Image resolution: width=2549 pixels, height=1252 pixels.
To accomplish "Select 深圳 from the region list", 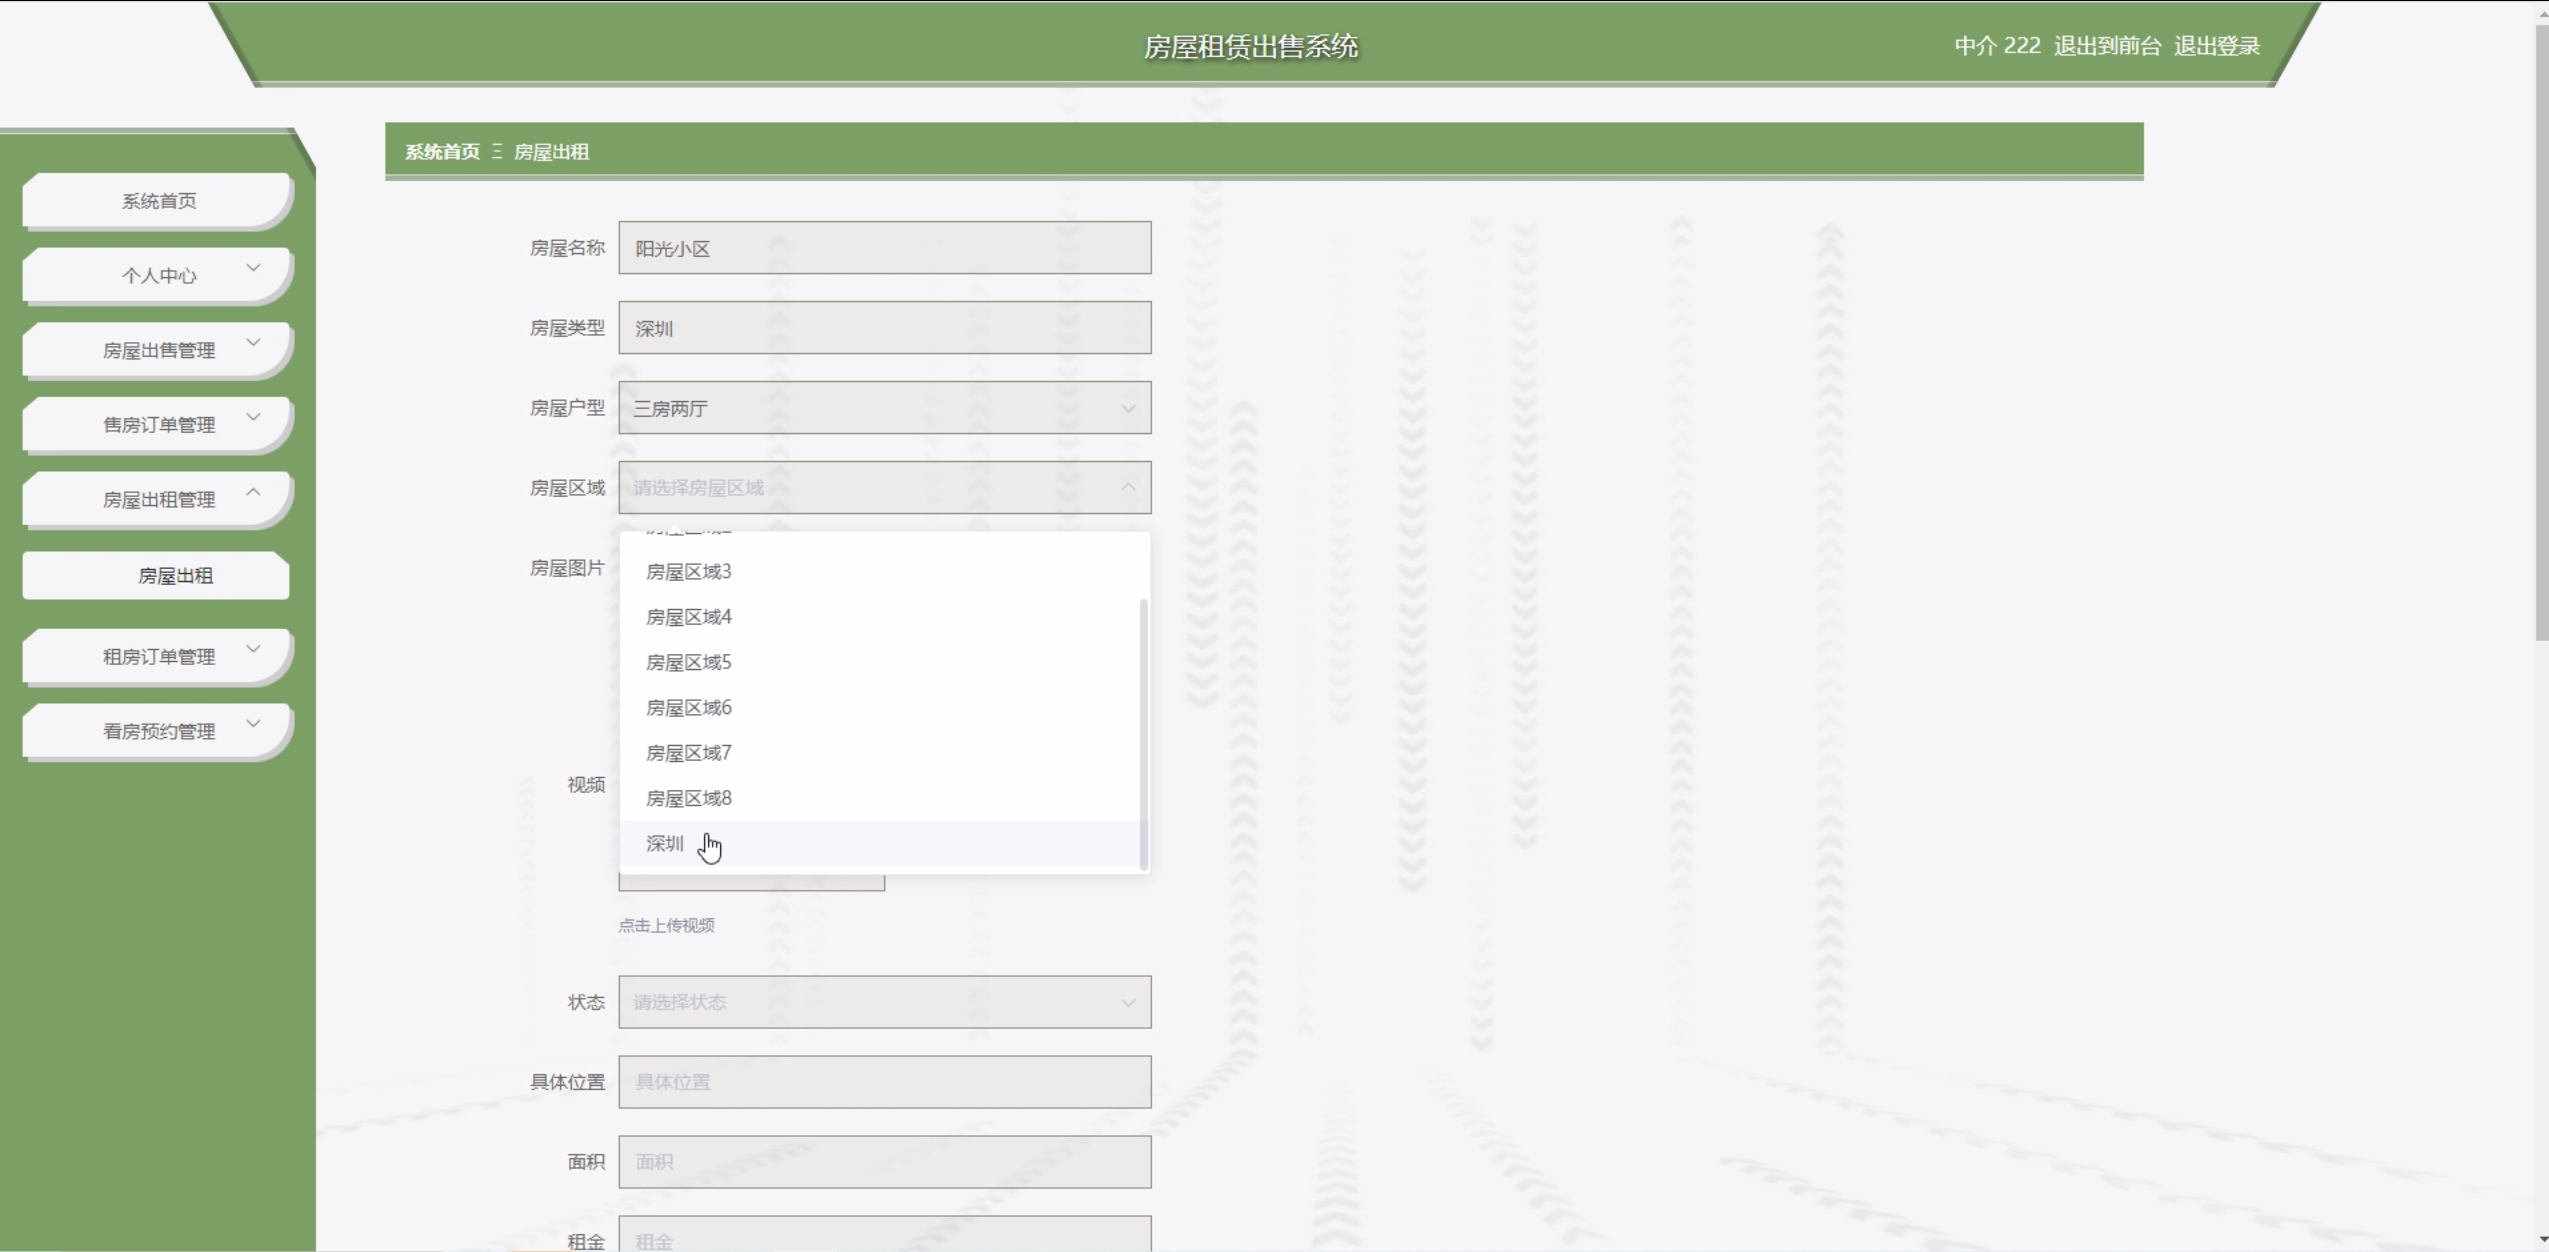I will coord(666,844).
